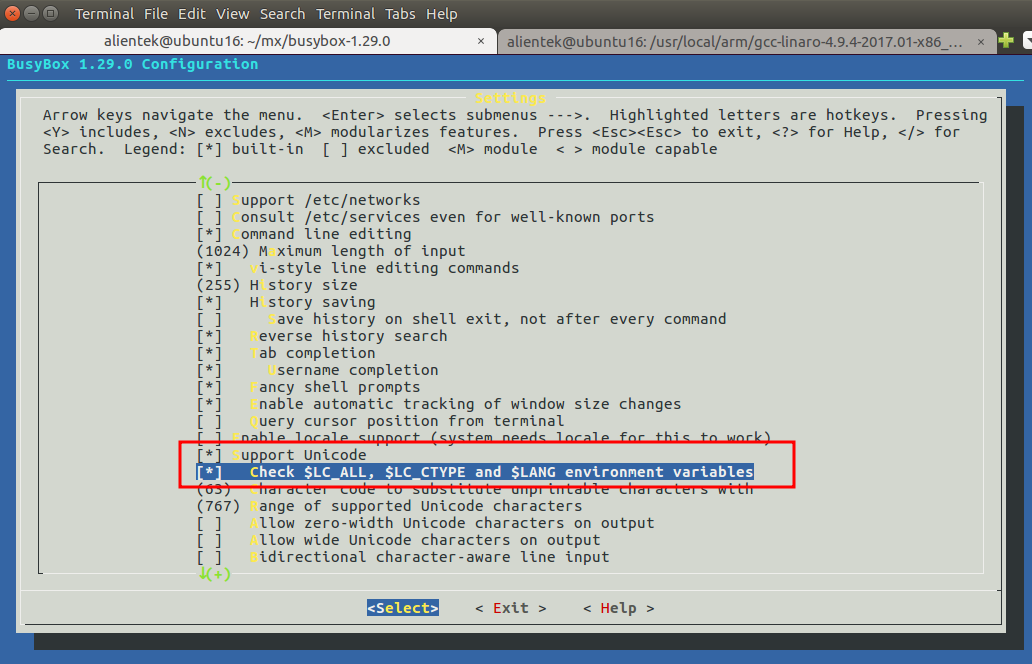Switch to the busybox-1.29.0 terminal tab
This screenshot has width=1032, height=664.
(247, 41)
